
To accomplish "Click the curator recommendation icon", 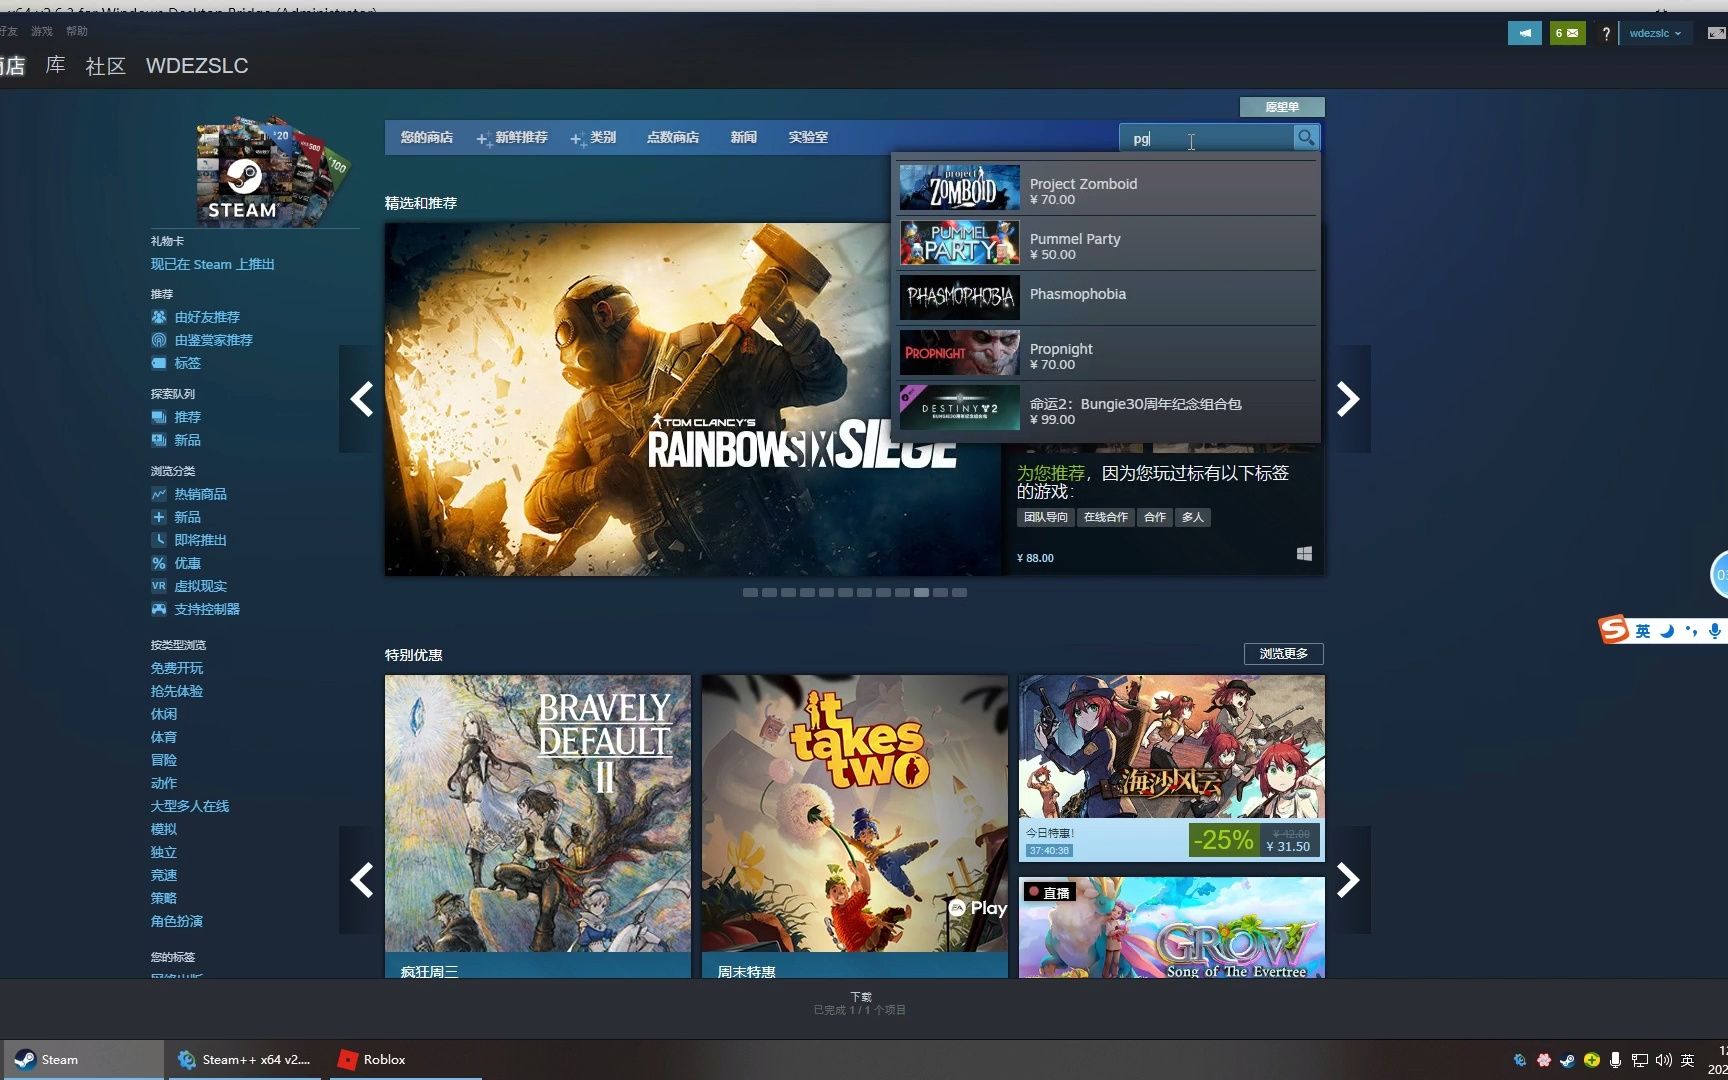I will [159, 340].
